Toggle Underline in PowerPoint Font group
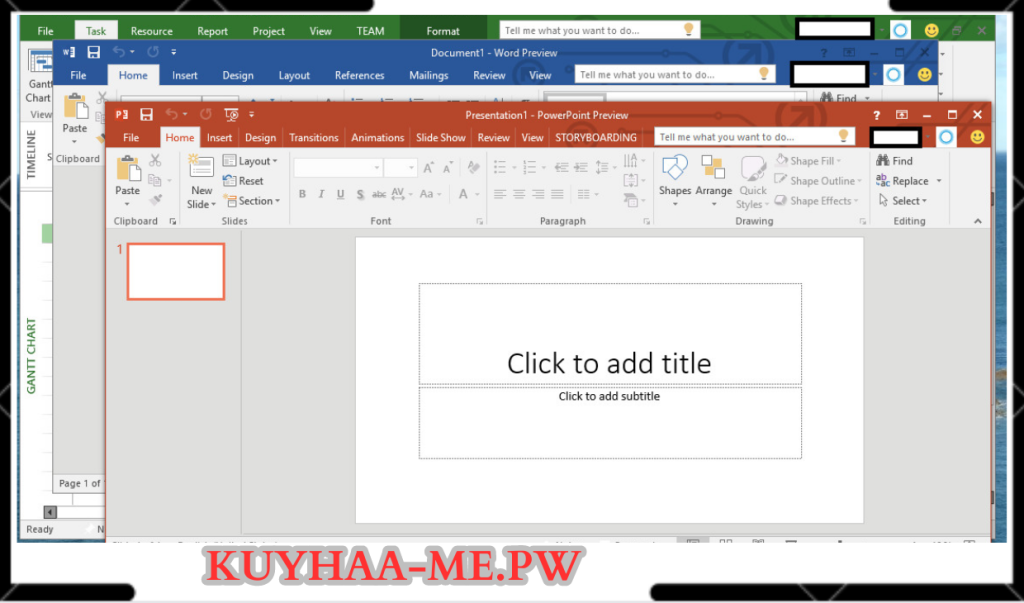This screenshot has width=1024, height=603. tap(340, 194)
